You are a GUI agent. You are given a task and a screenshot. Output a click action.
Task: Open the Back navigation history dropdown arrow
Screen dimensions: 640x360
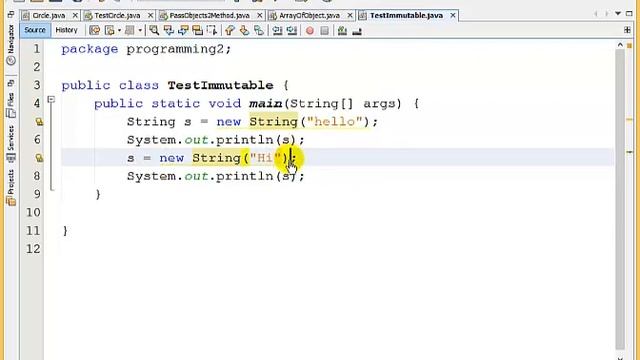click(119, 31)
